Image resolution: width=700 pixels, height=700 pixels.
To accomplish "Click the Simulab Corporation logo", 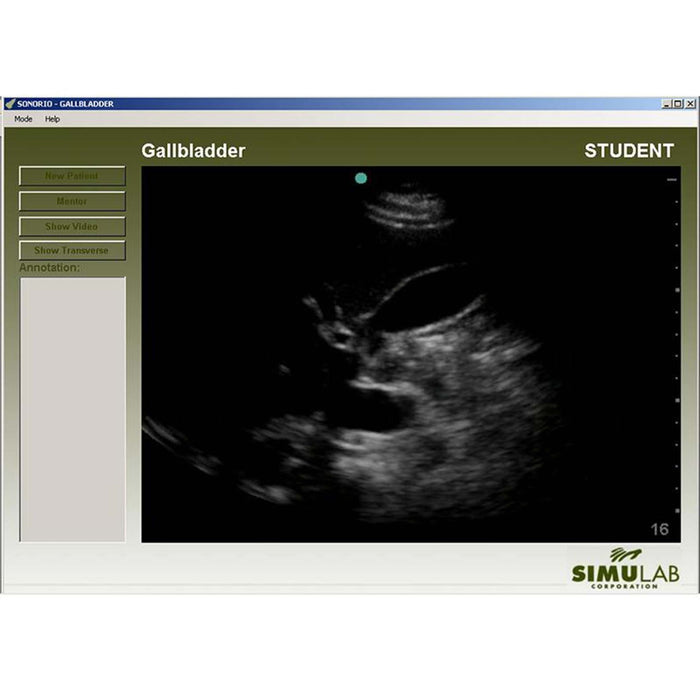I will pyautogui.click(x=620, y=568).
